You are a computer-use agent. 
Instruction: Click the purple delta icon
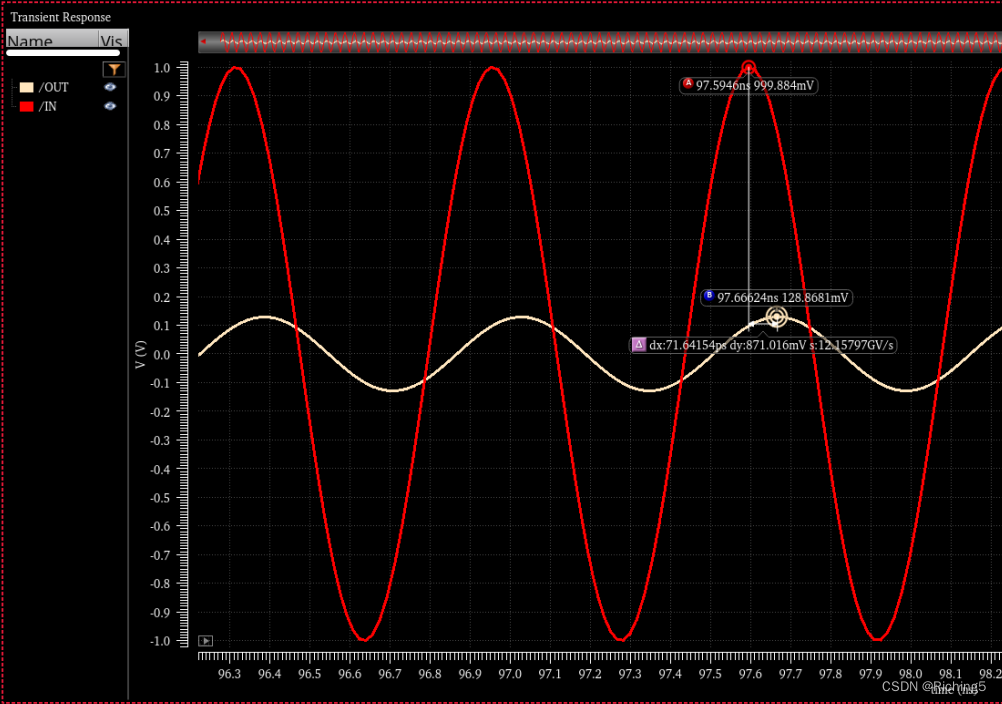[x=638, y=345]
